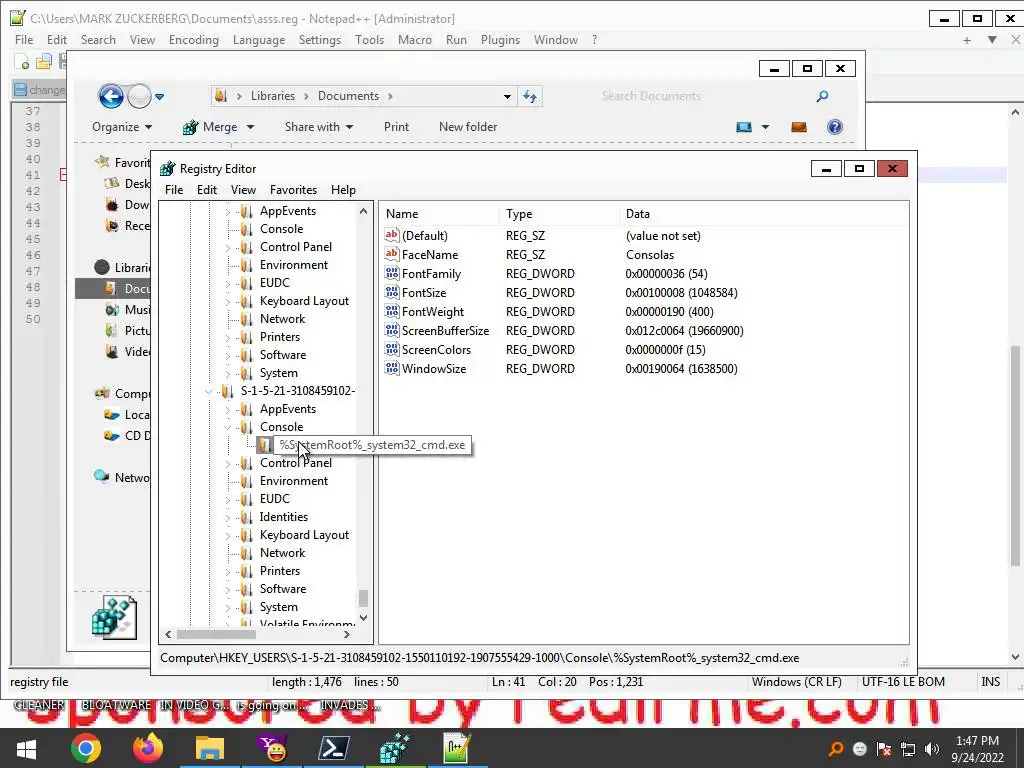The height and width of the screenshot is (768, 1024).
Task: Open PowerShell from the taskbar
Action: 334,748
